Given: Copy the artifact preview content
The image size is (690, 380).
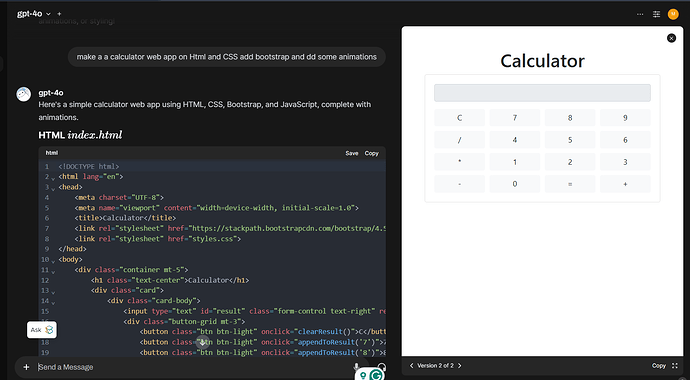Looking at the screenshot, I should [659, 365].
